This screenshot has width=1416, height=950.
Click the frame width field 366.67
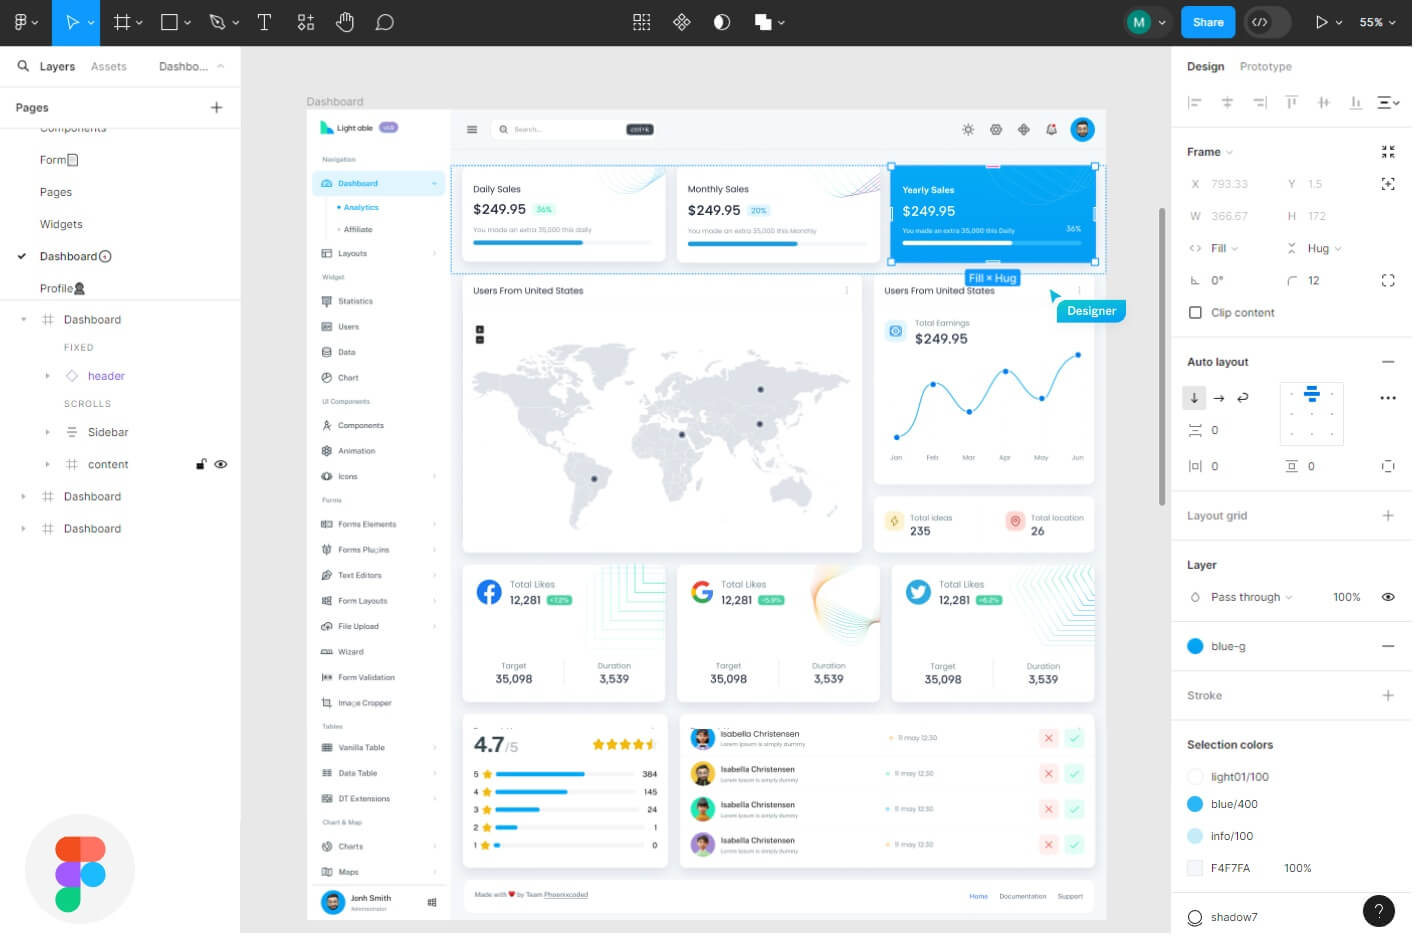[1229, 217]
